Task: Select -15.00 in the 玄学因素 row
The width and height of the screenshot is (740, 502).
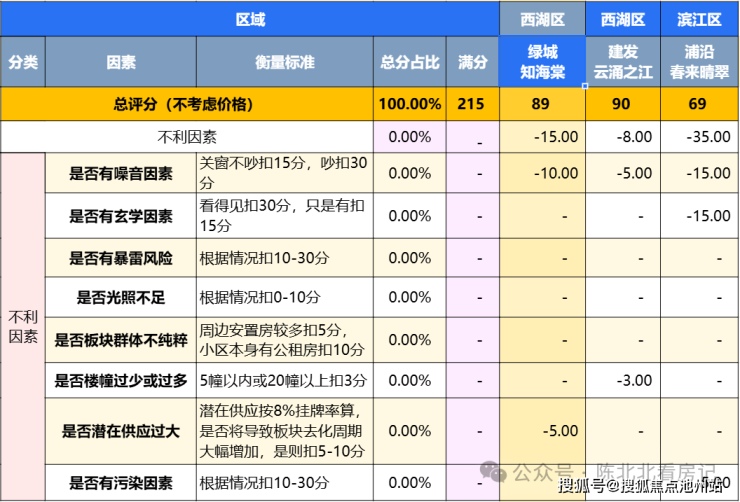Action: tap(699, 216)
